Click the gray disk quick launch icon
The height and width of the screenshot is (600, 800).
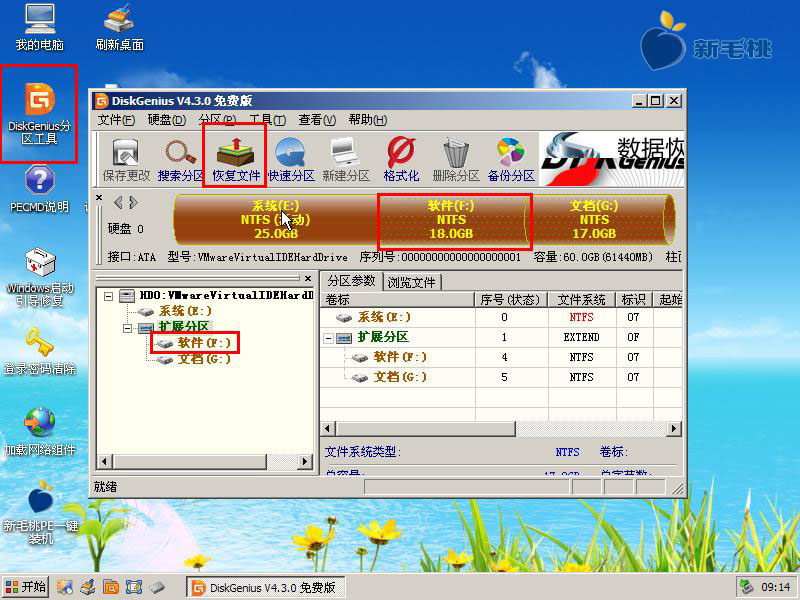(157, 587)
